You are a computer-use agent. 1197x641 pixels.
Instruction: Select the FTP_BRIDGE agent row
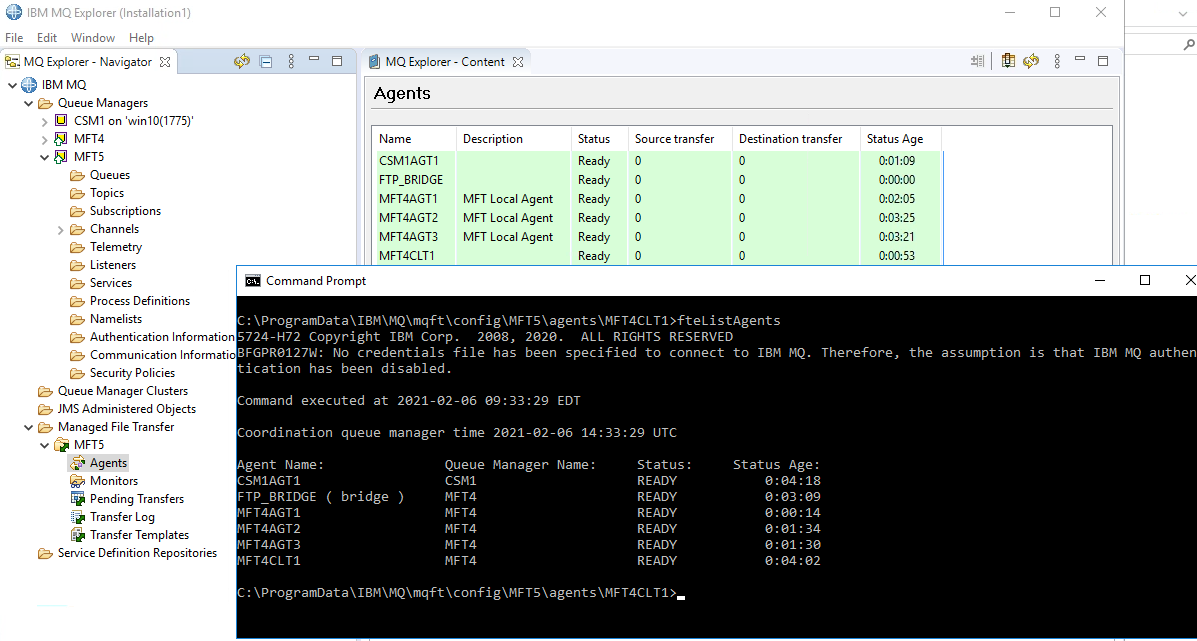(658, 180)
